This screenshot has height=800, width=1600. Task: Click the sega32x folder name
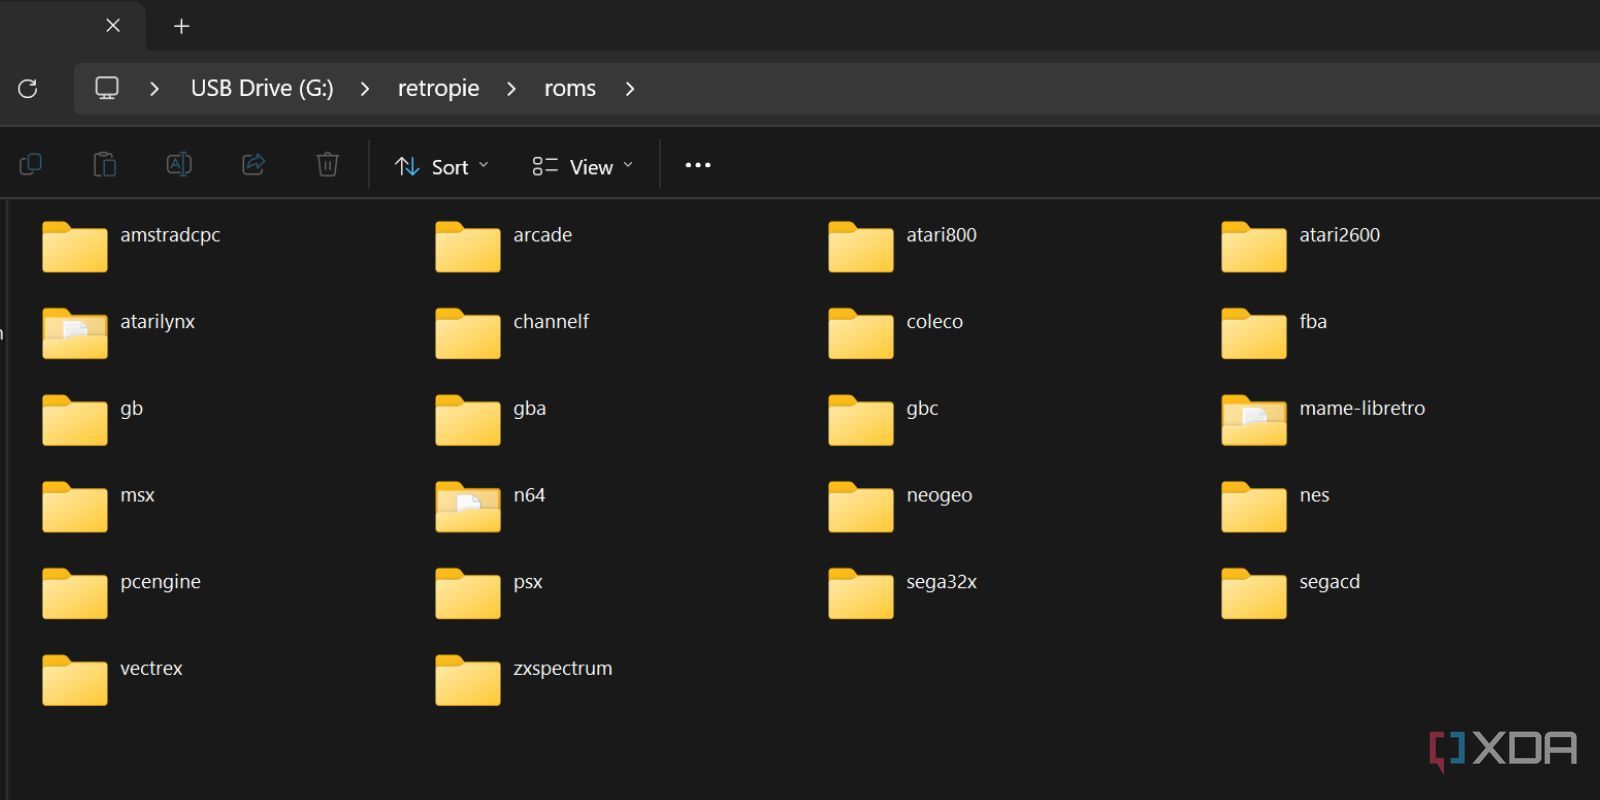coord(941,582)
